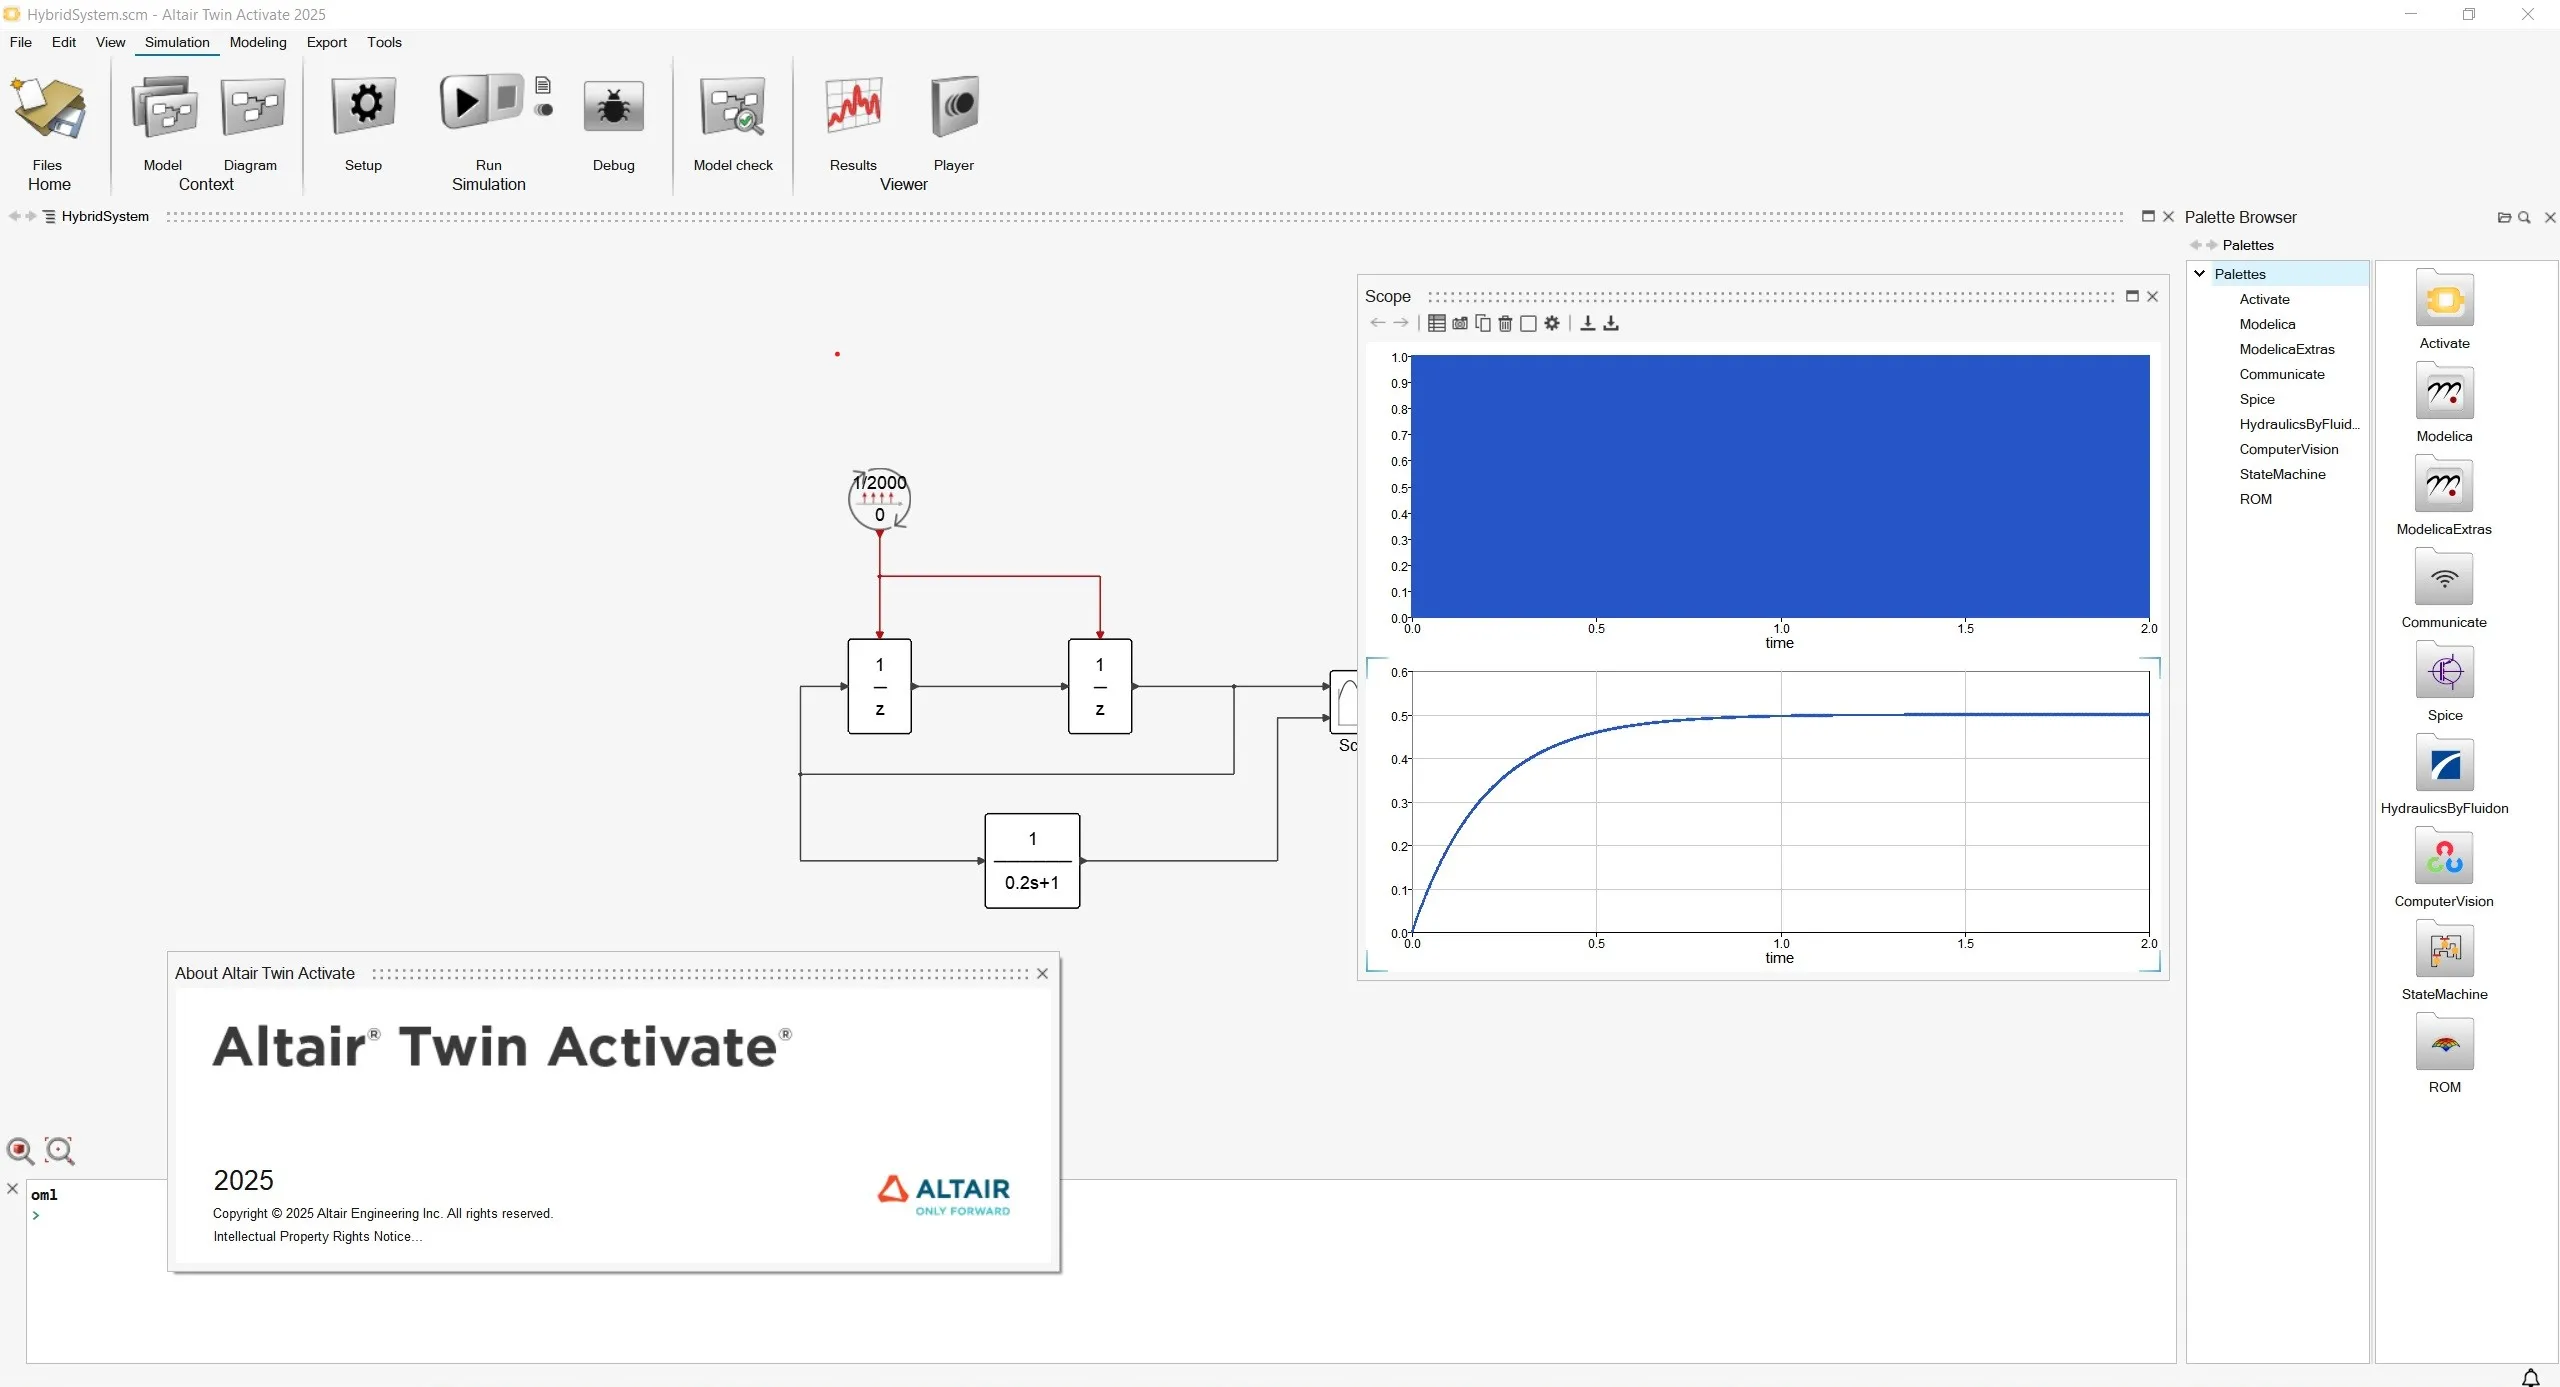Select the 1/(0.2s+1) transfer function block
Viewport: 2560px width, 1387px height.
pyautogui.click(x=1032, y=860)
